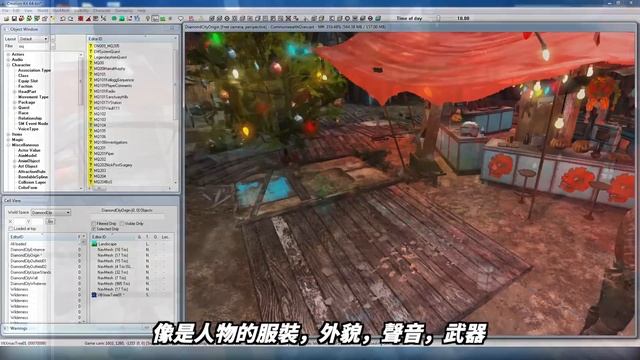Select the Movement Type category
The height and width of the screenshot is (360, 640).
coord(33,97)
